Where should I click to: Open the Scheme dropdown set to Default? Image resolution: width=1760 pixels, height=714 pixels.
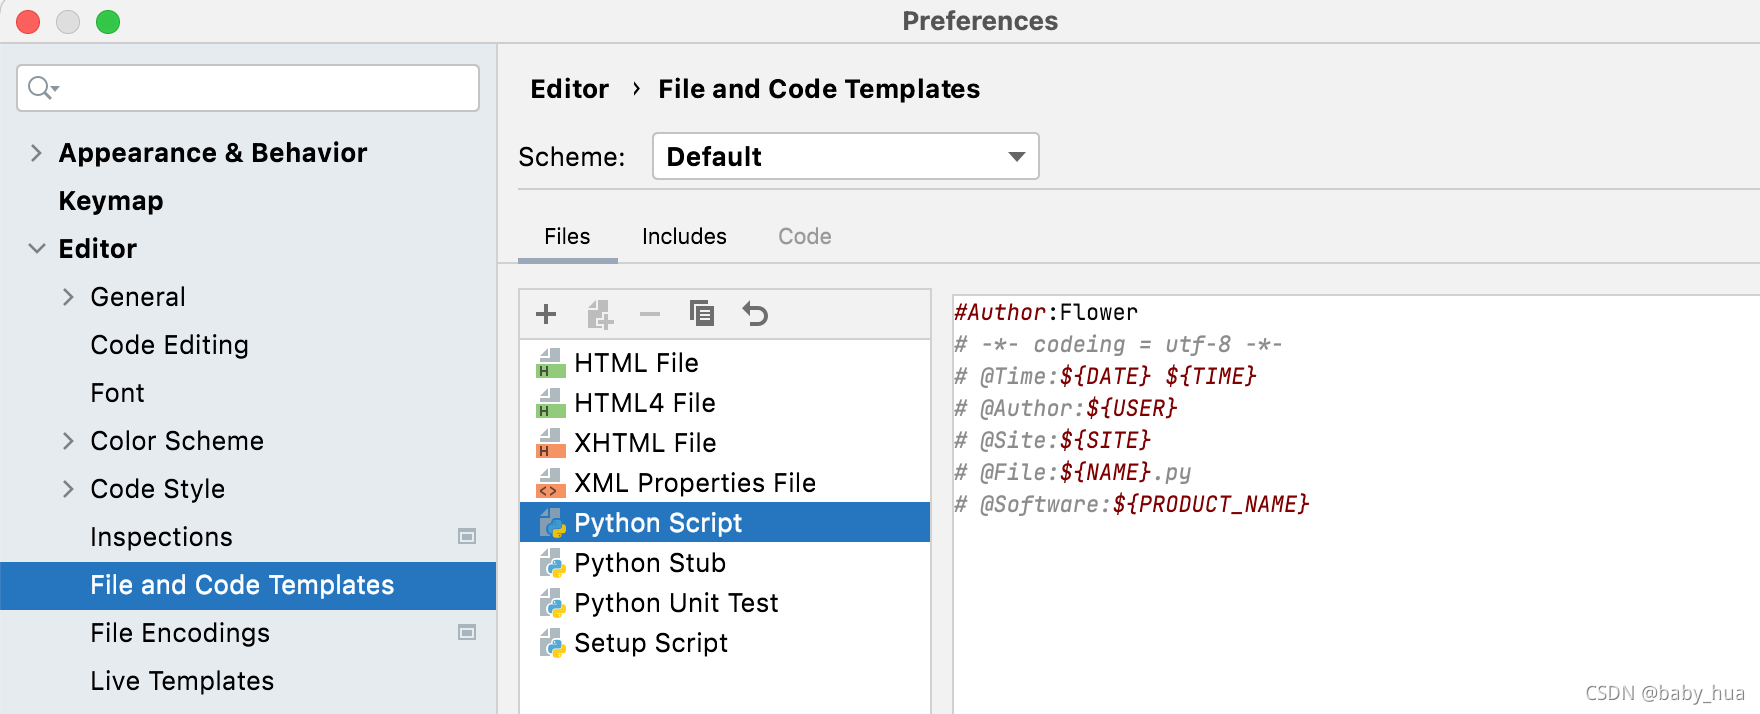[845, 157]
